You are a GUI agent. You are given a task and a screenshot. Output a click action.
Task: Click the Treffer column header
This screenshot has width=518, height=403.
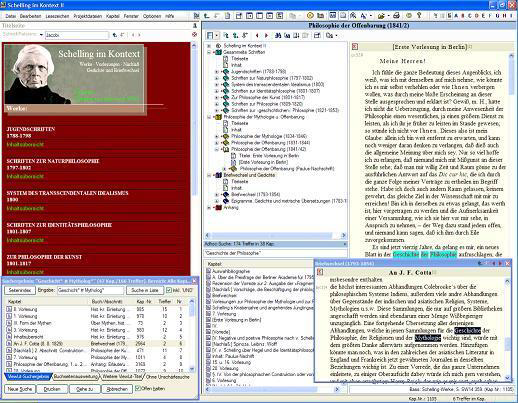pos(165,301)
